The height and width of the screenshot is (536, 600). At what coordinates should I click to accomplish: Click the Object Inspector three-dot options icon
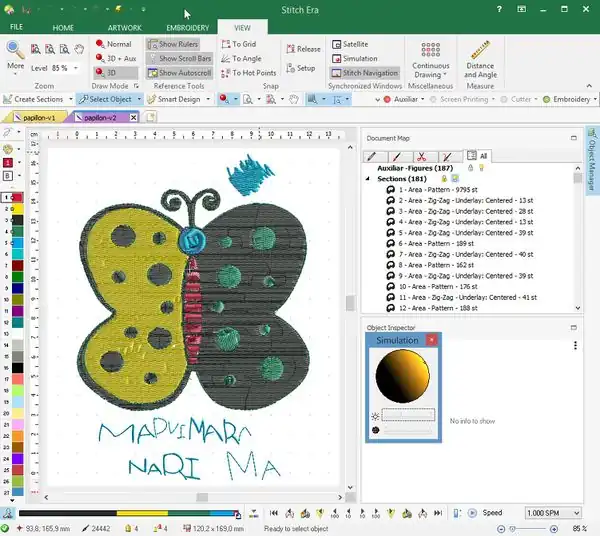tap(575, 346)
